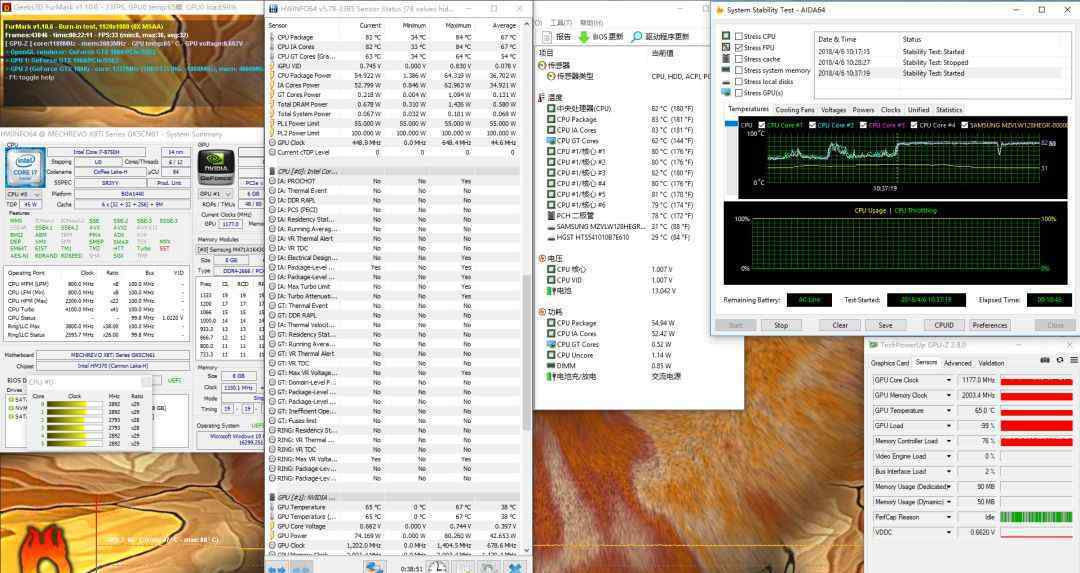The width and height of the screenshot is (1080, 573).
Task: Open Memory Controller Load dropdown
Action: click(x=948, y=441)
